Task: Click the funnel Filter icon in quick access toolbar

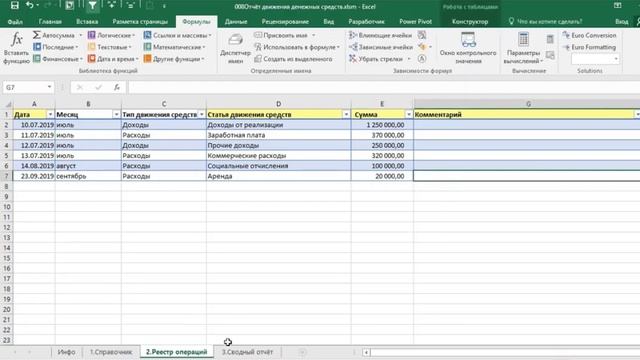Action: click(x=93, y=5)
